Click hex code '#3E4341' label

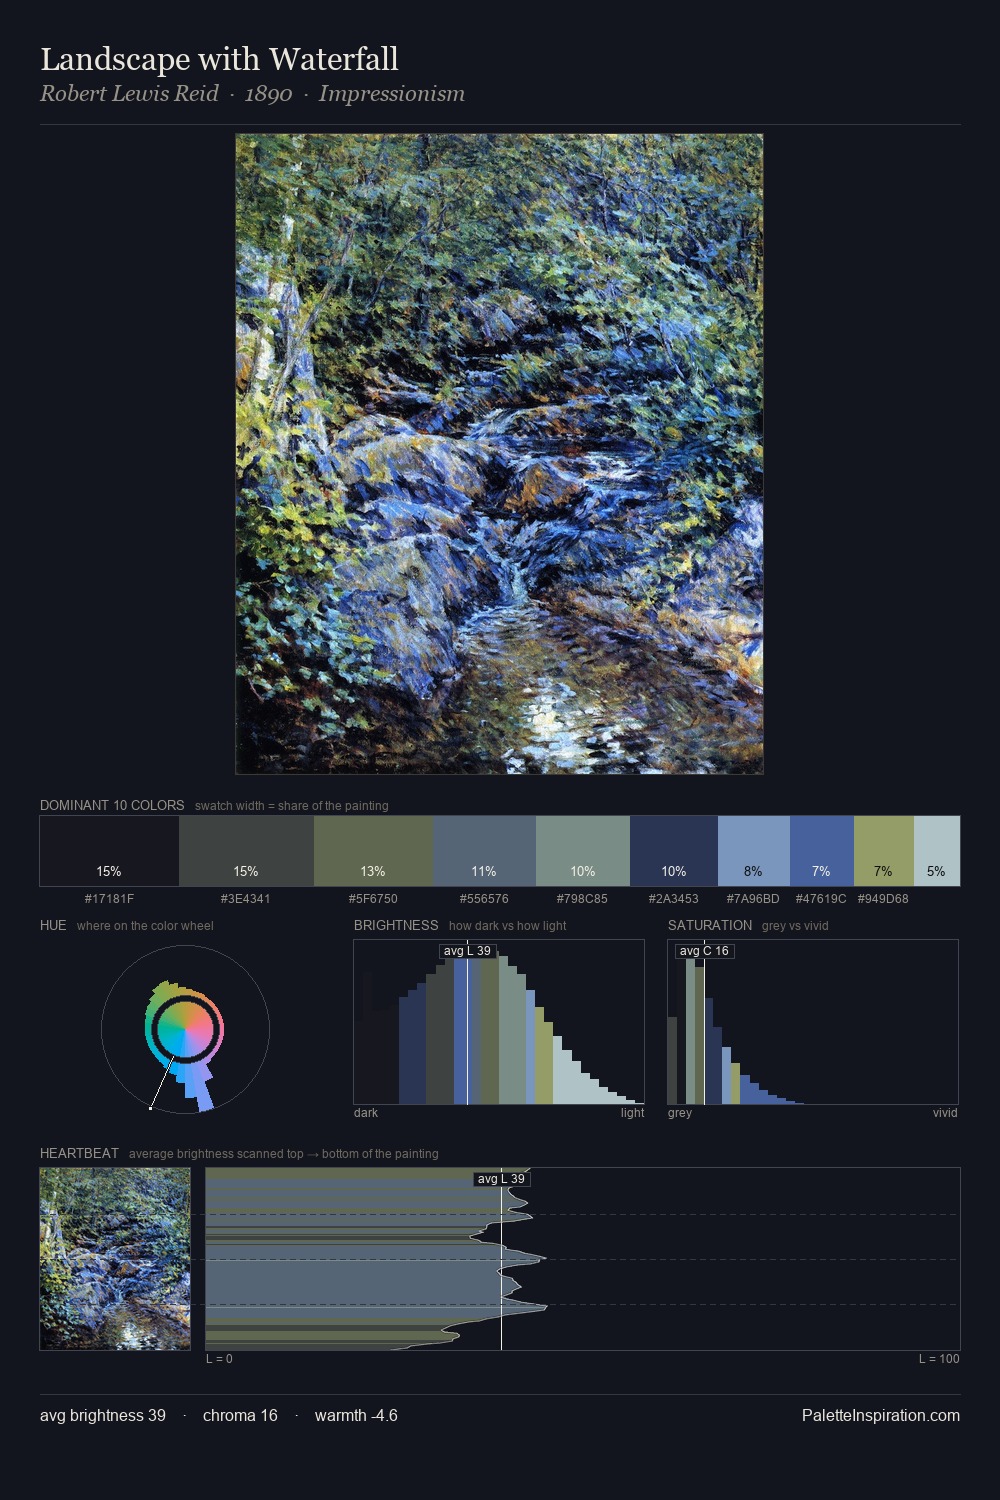click(x=246, y=899)
